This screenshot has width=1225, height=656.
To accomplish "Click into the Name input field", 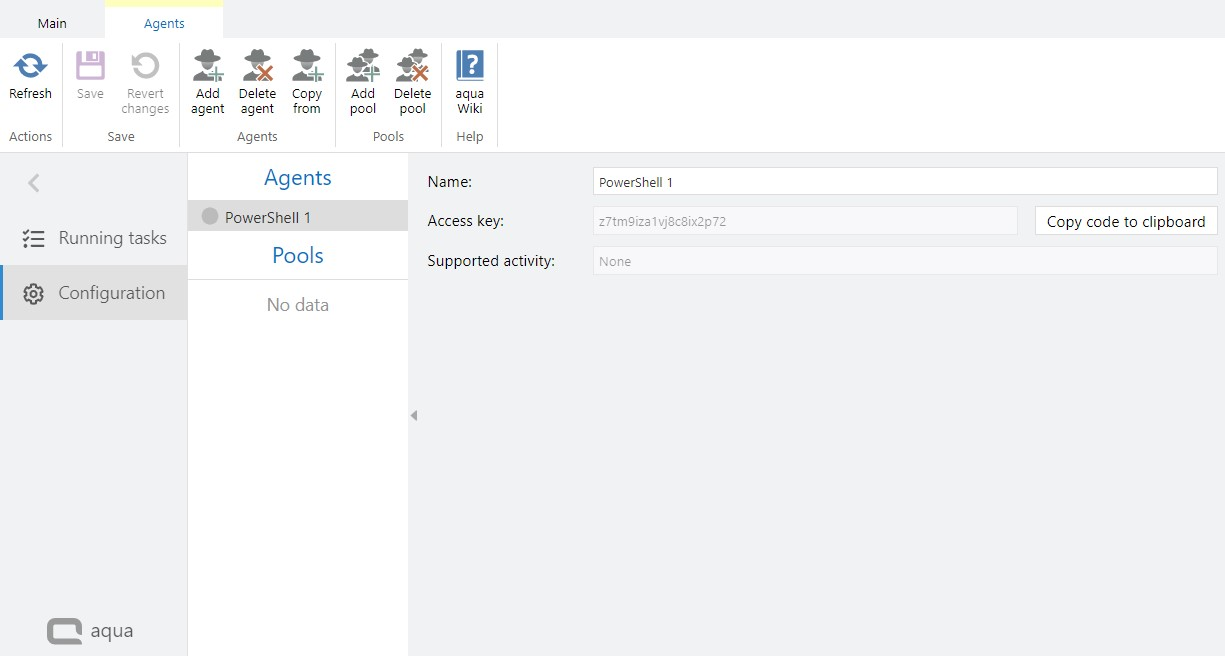I will (x=904, y=182).
